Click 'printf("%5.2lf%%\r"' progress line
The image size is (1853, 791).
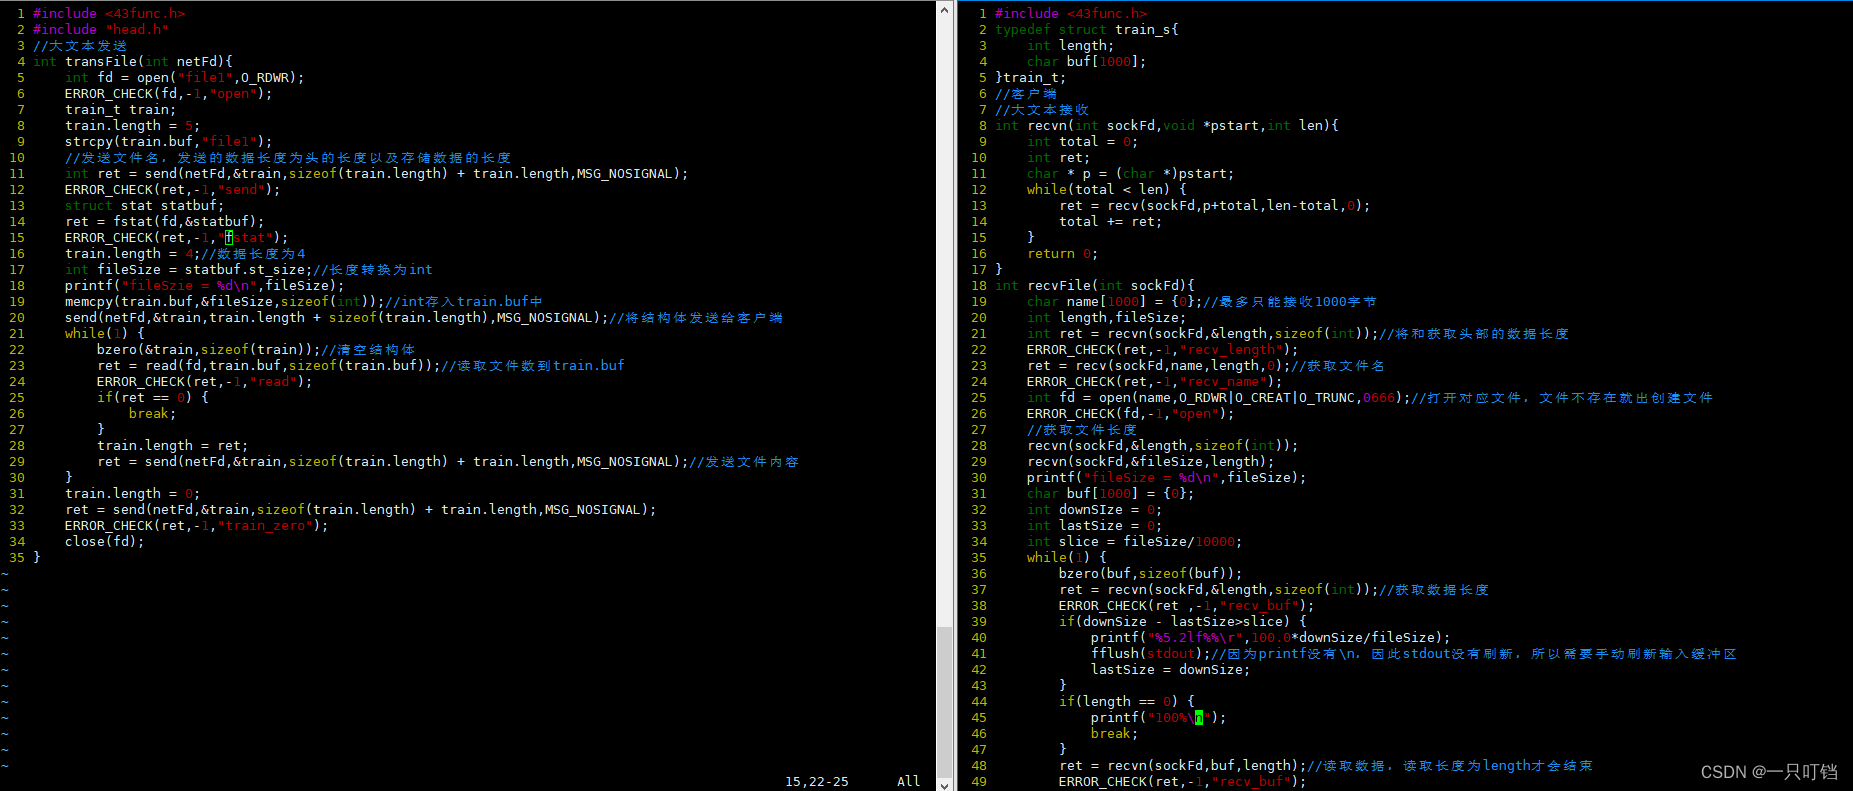(x=1271, y=638)
